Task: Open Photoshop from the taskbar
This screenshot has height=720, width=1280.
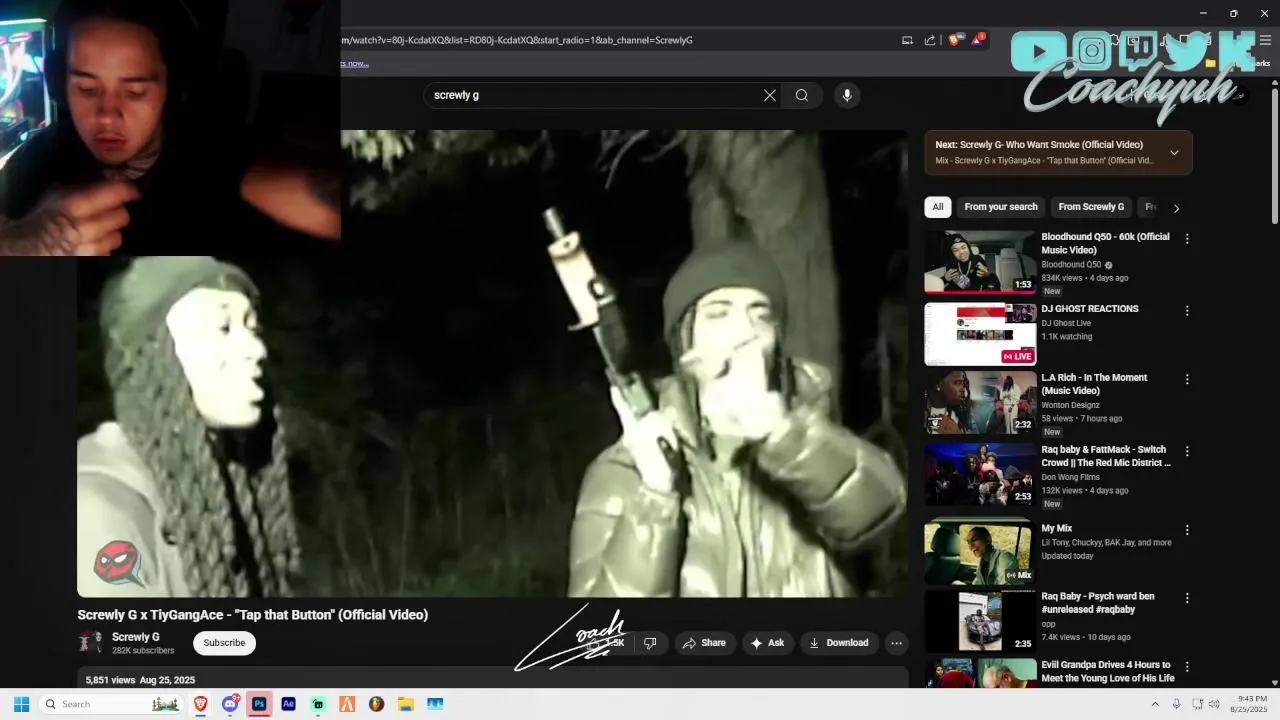Action: point(259,704)
